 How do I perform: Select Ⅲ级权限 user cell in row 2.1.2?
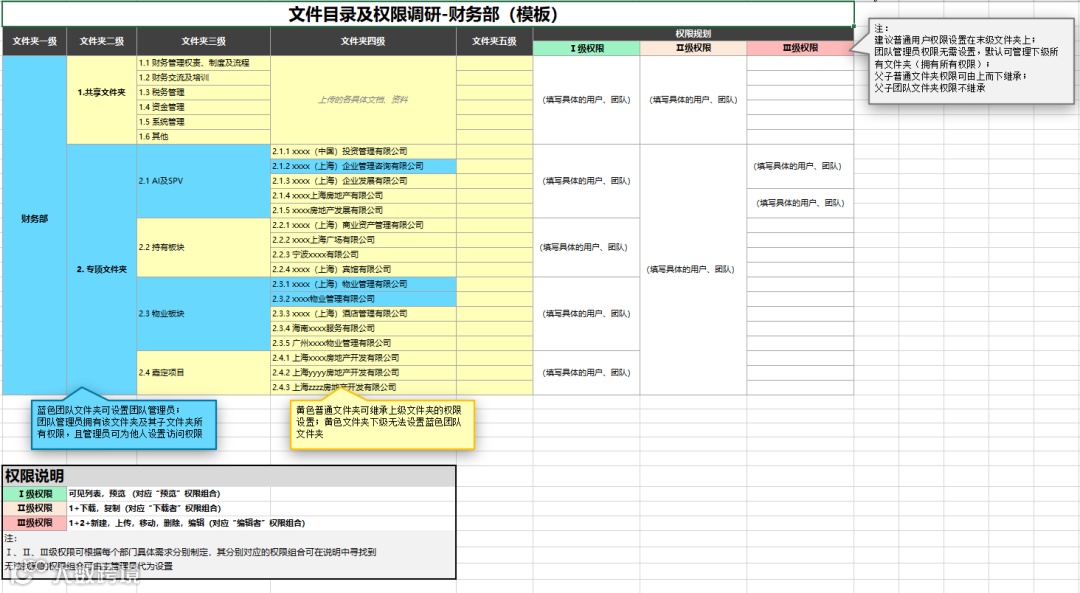click(800, 166)
